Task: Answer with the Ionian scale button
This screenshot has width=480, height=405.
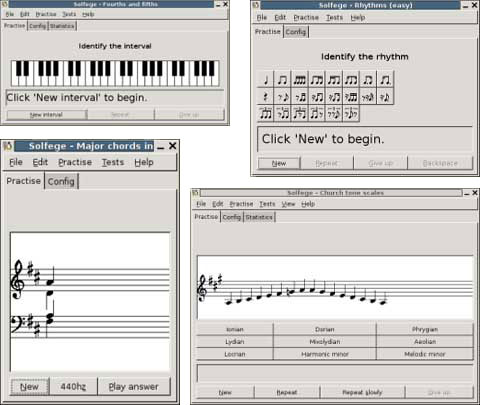Action: pos(235,329)
